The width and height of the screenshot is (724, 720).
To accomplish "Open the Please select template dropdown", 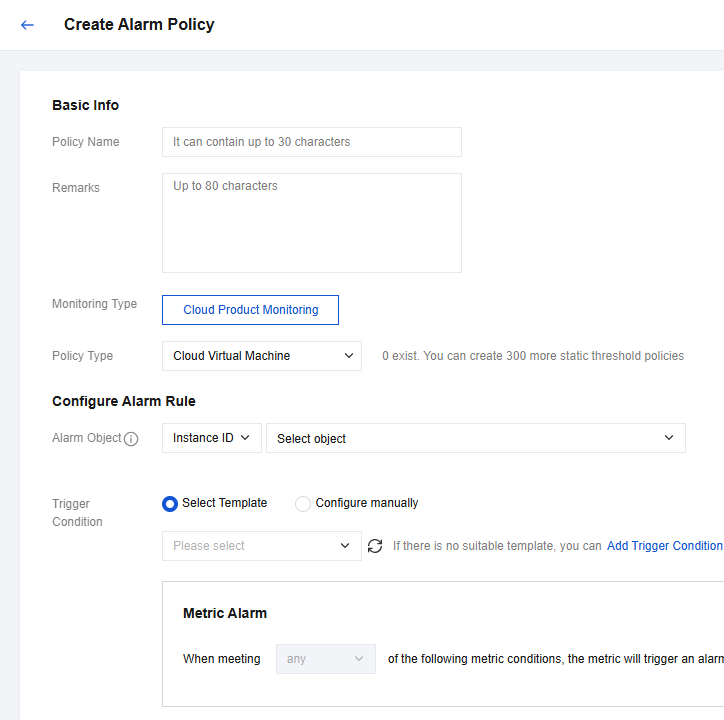I will click(262, 546).
